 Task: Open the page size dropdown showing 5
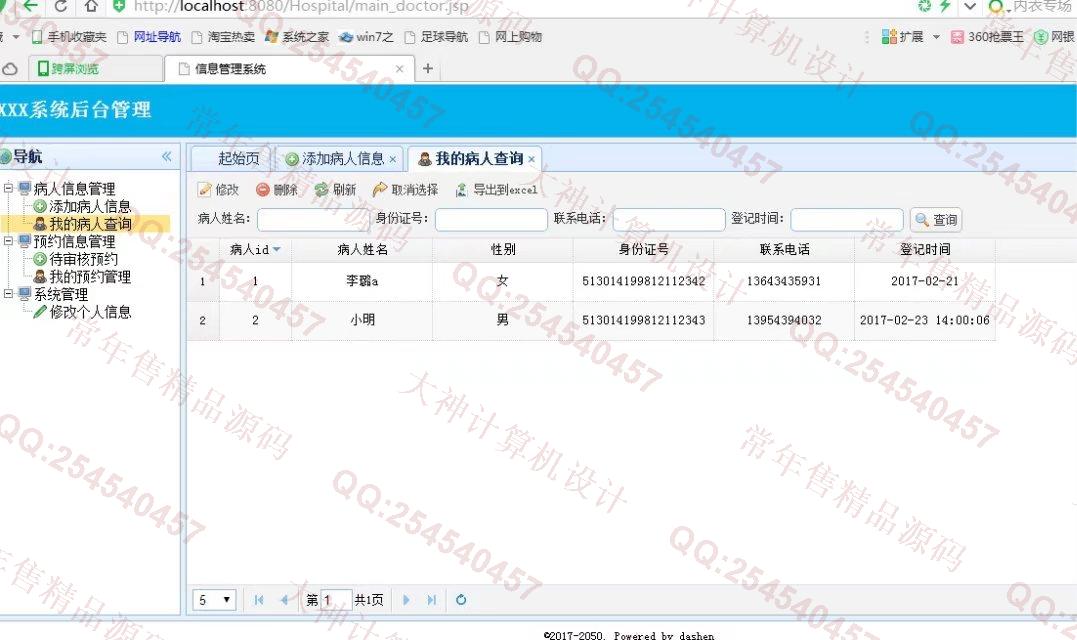(x=215, y=600)
